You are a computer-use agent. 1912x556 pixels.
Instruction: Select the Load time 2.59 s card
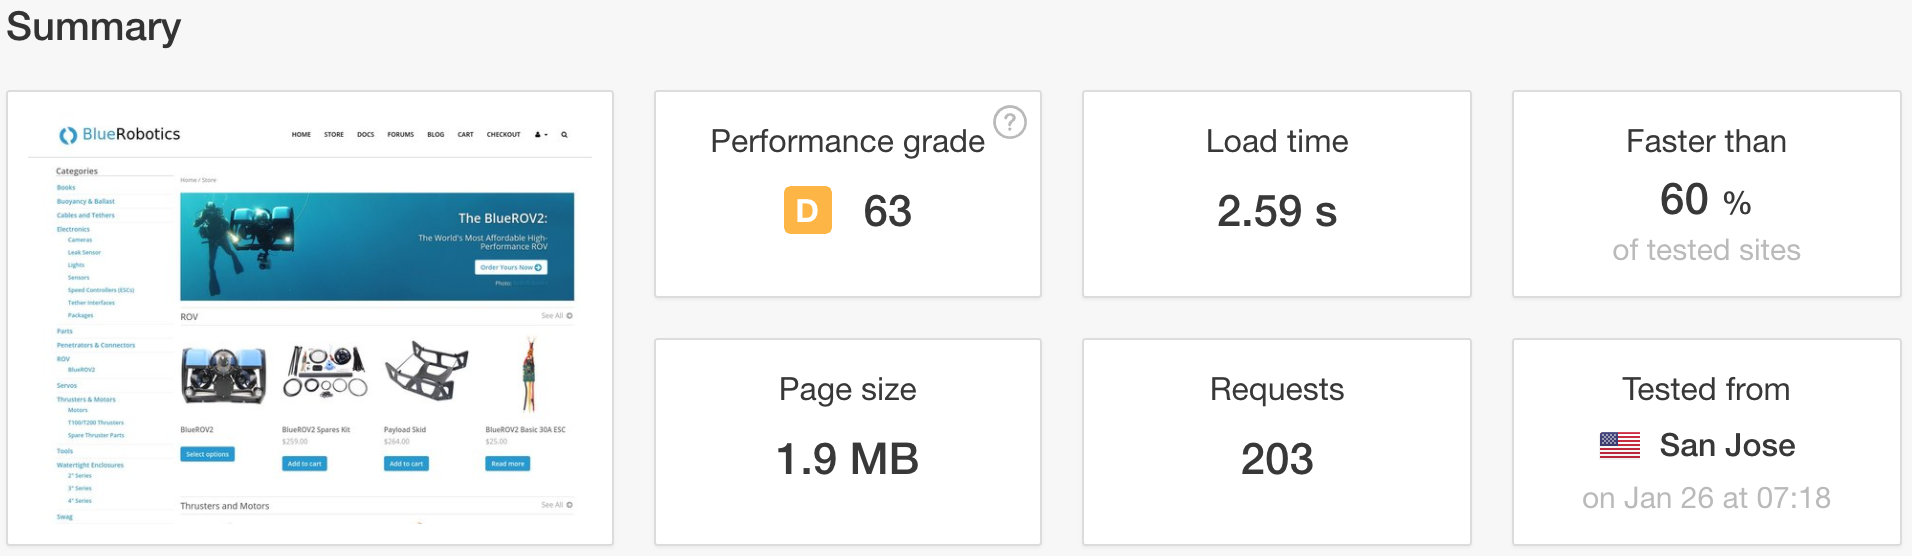tap(1276, 194)
